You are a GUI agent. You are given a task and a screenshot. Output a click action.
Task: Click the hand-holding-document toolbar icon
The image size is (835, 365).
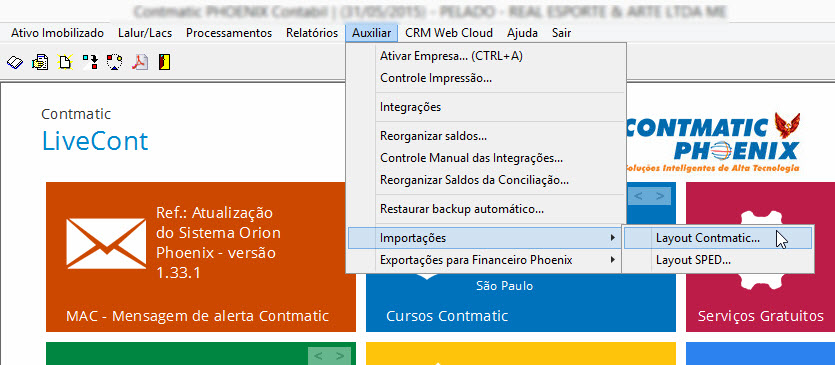[40, 62]
